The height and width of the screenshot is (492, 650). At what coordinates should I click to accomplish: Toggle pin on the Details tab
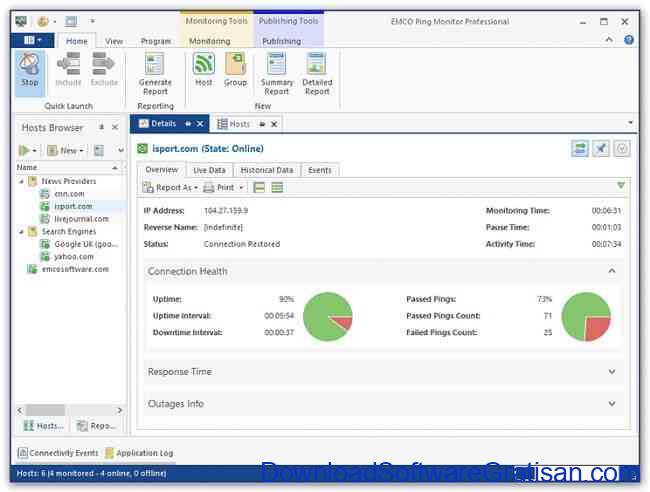(188, 124)
